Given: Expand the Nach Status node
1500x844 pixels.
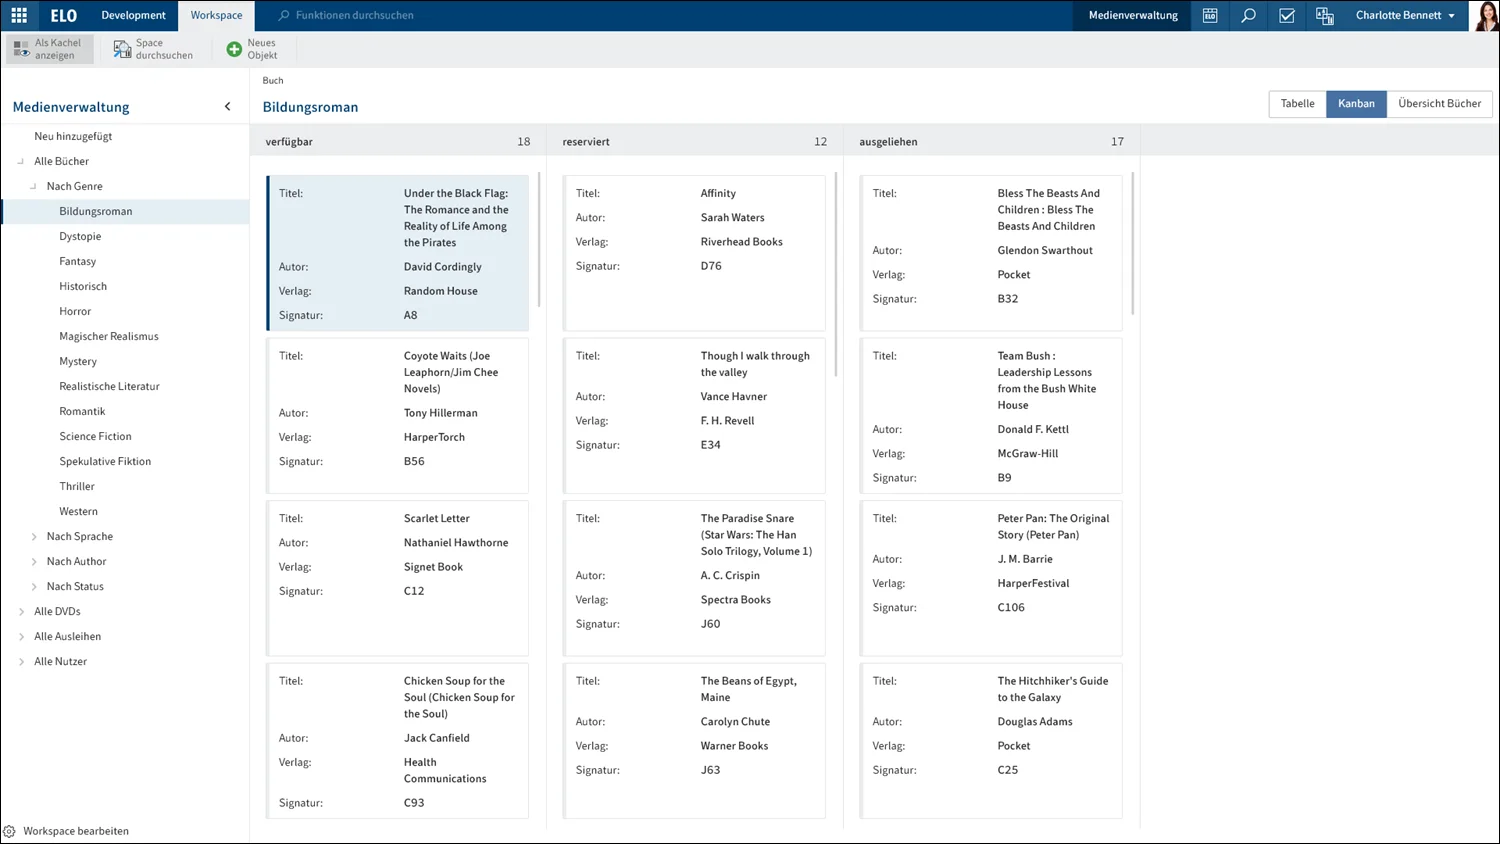Looking at the screenshot, I should coord(33,587).
